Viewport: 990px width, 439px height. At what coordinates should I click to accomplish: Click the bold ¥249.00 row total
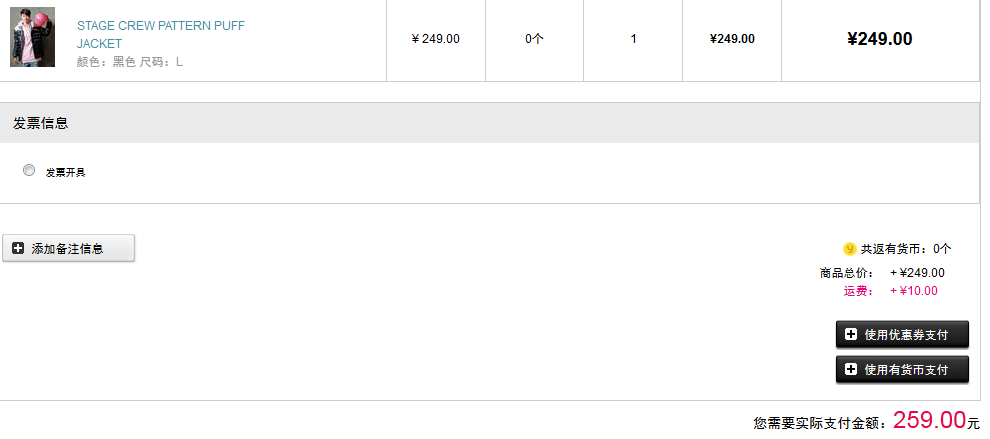(x=880, y=39)
